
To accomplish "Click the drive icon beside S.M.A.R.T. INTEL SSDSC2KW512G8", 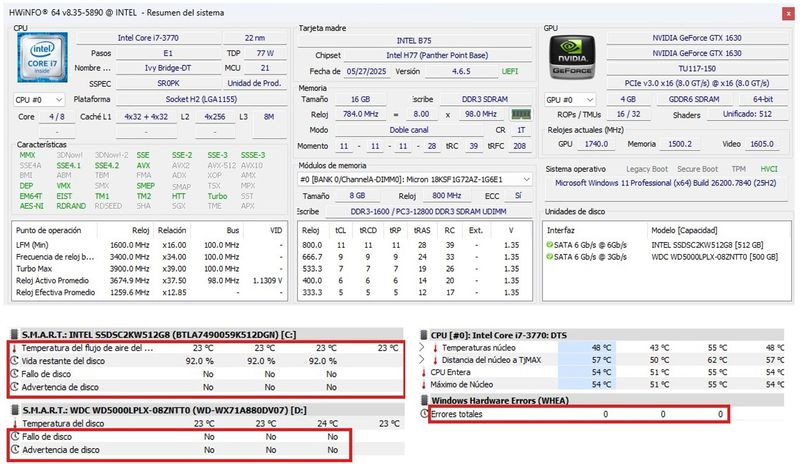I will [x=15, y=335].
